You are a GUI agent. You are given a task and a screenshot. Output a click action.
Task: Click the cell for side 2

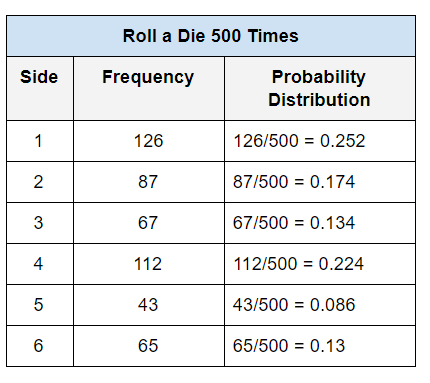click(x=40, y=182)
